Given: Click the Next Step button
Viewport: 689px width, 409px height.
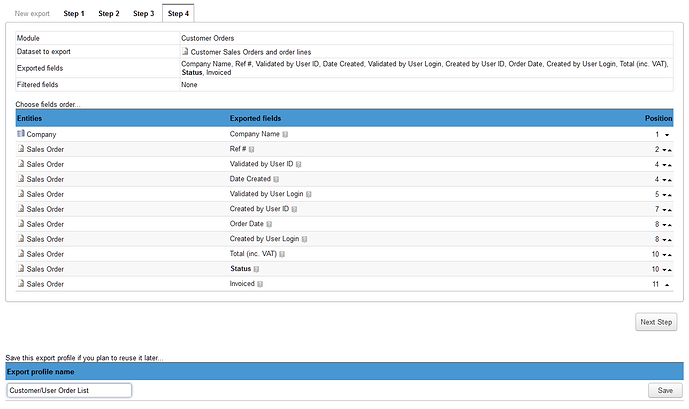Looking at the screenshot, I should [x=656, y=322].
